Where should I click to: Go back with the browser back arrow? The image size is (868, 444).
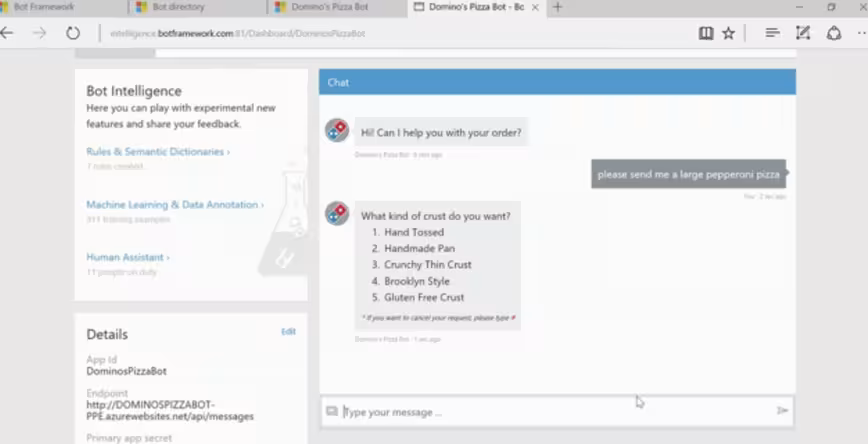tap(6, 33)
